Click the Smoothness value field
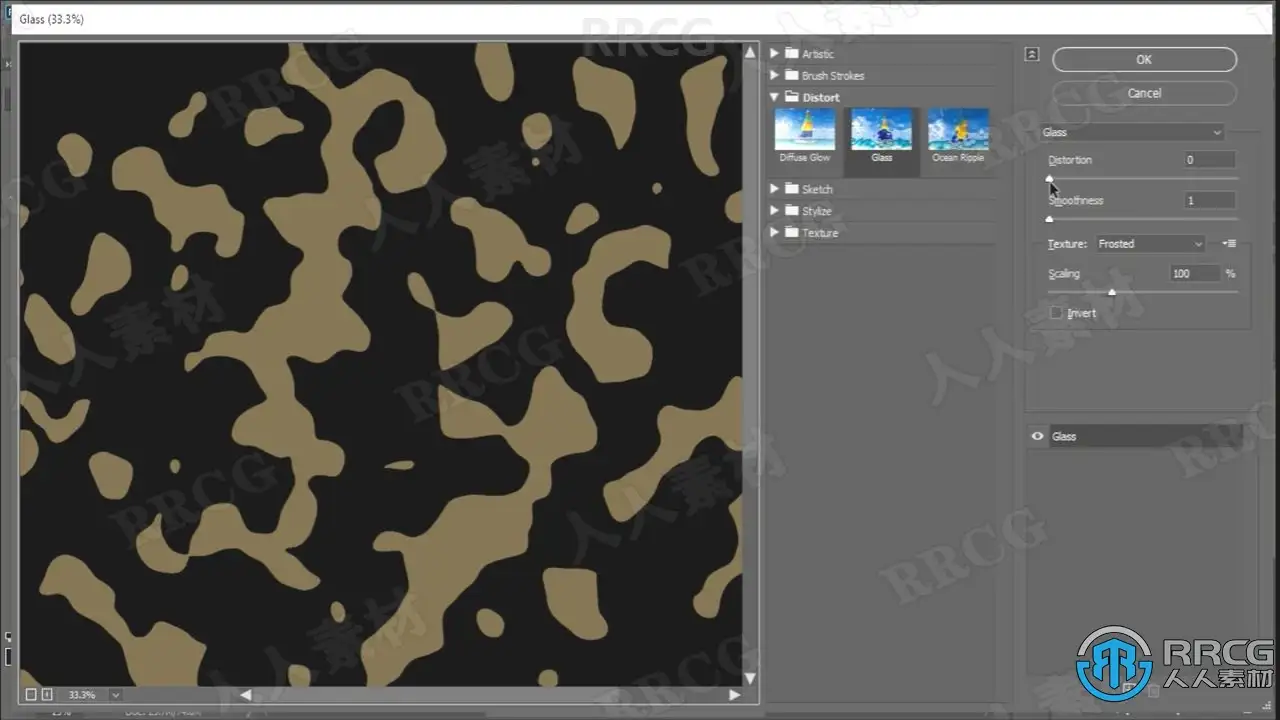1280x720 pixels. pos(1210,200)
